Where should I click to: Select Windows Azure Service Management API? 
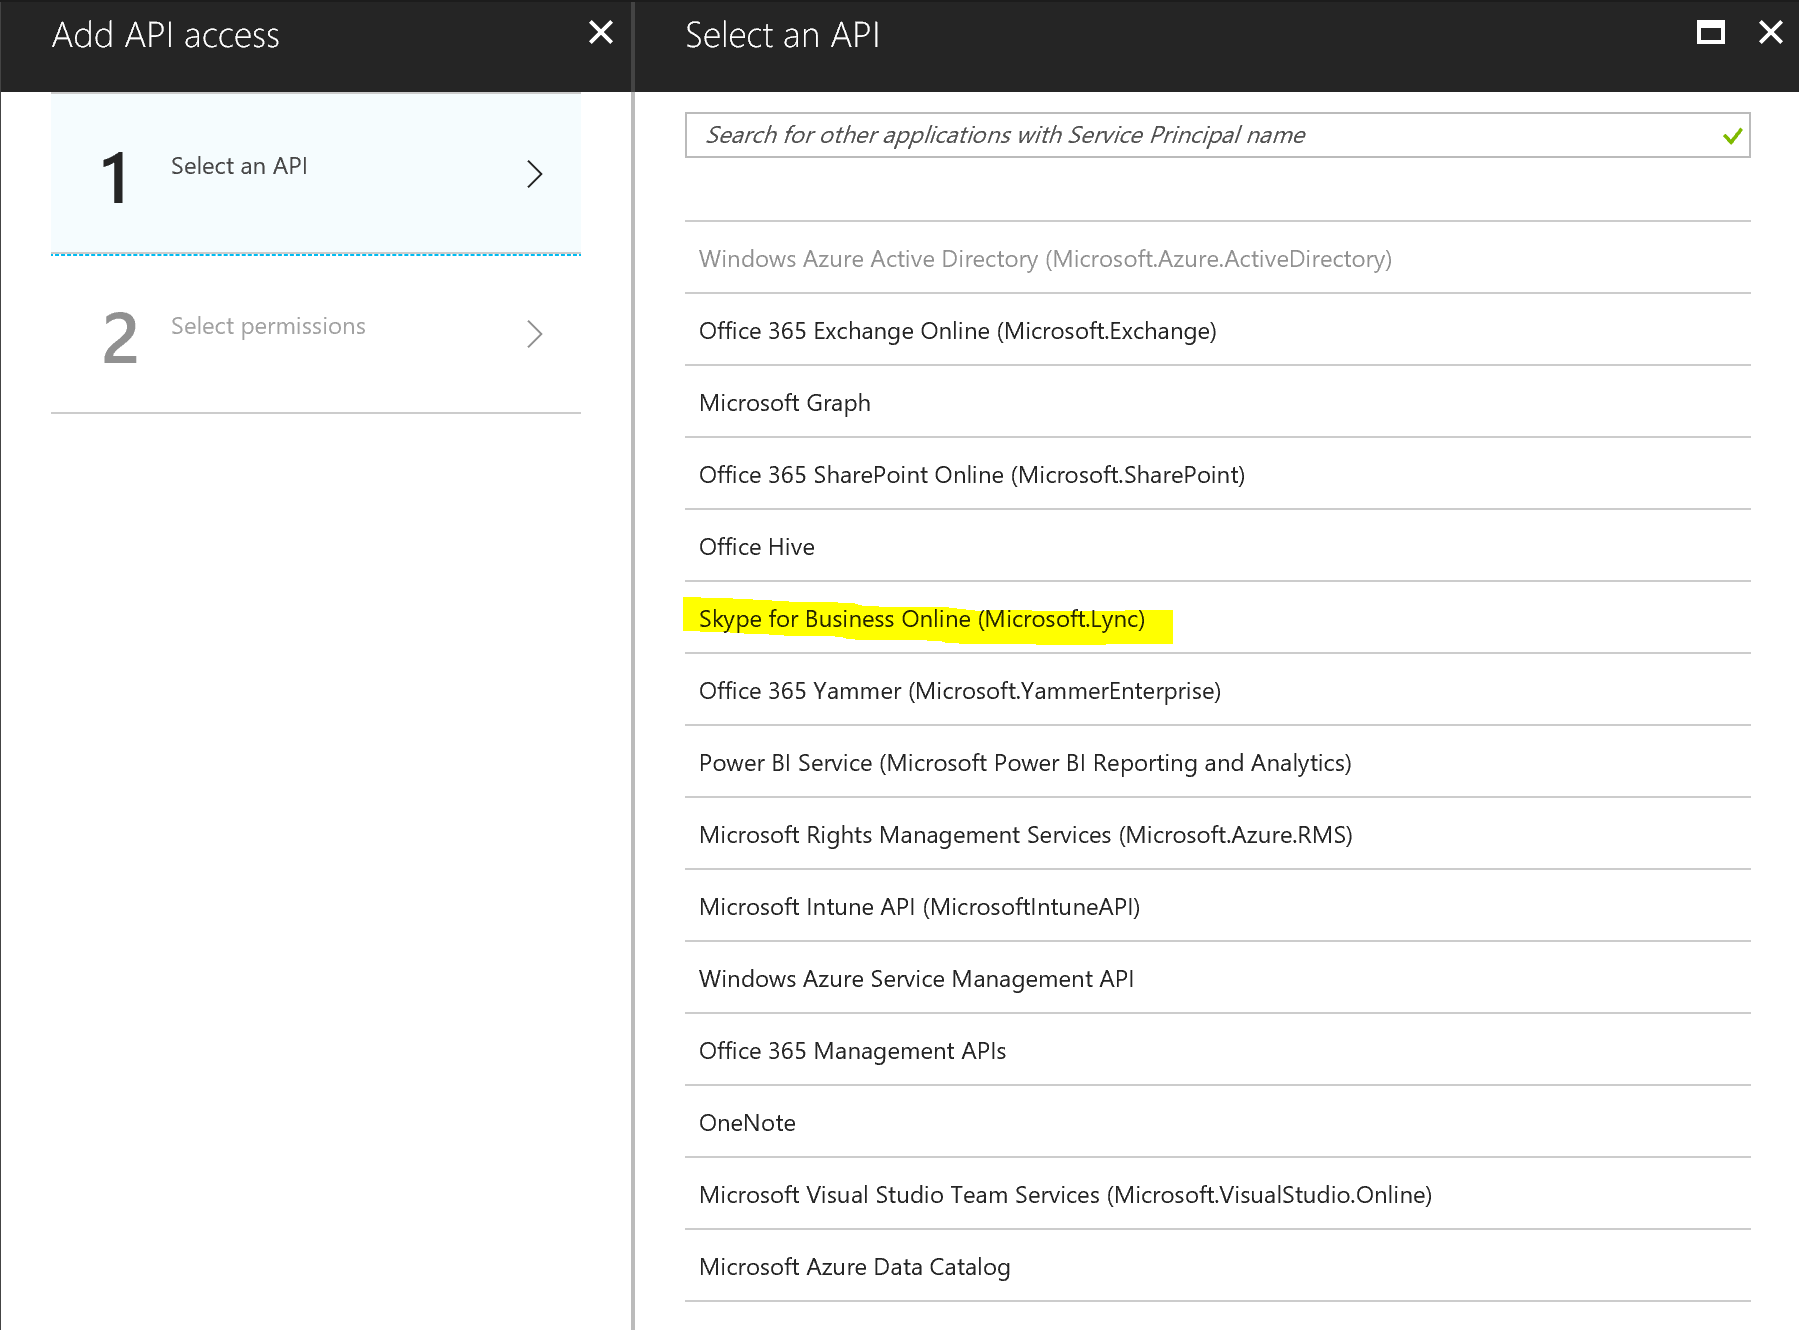(x=1217, y=978)
